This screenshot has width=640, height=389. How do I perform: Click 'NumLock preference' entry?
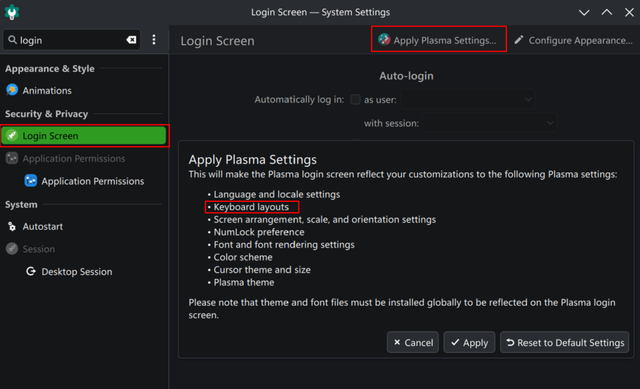coord(259,232)
